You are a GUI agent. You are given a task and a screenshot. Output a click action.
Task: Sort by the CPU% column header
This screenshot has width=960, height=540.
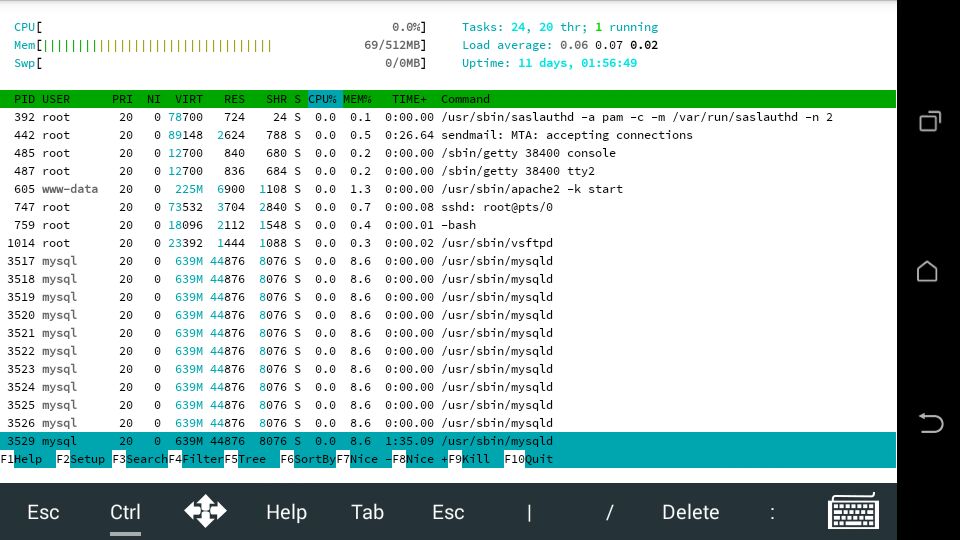tap(323, 99)
